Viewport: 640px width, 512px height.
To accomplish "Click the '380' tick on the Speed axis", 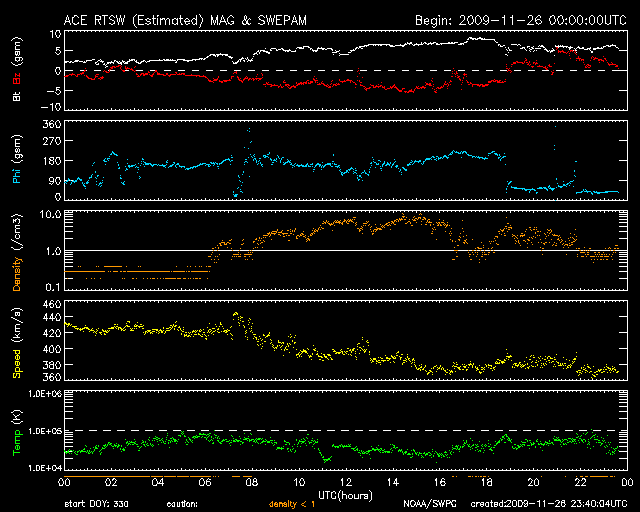I will point(52,365).
